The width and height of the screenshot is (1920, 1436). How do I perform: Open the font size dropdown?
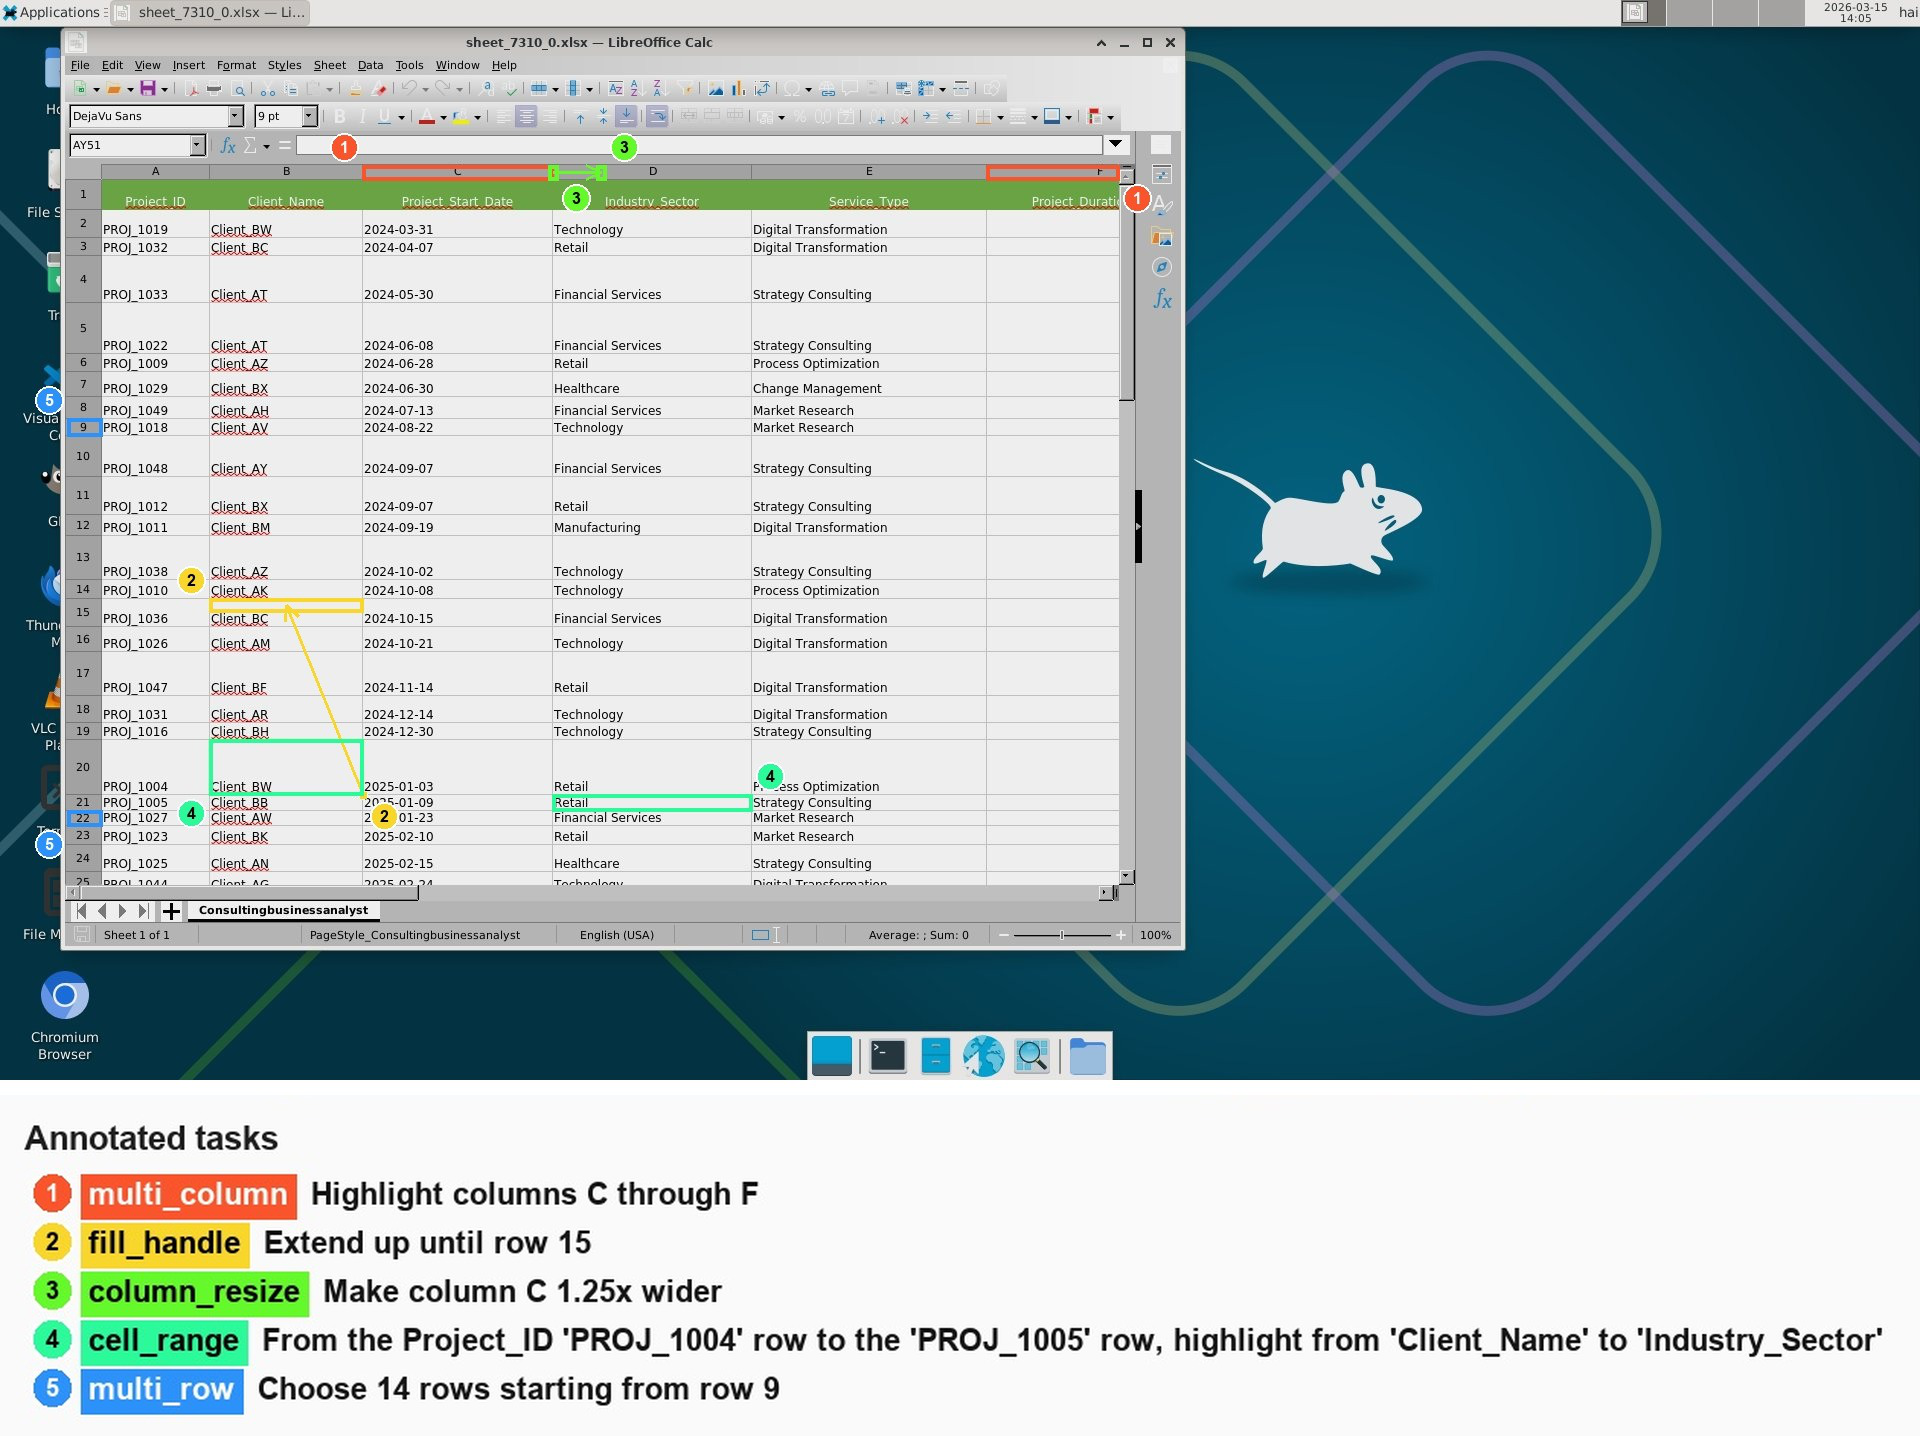point(310,116)
